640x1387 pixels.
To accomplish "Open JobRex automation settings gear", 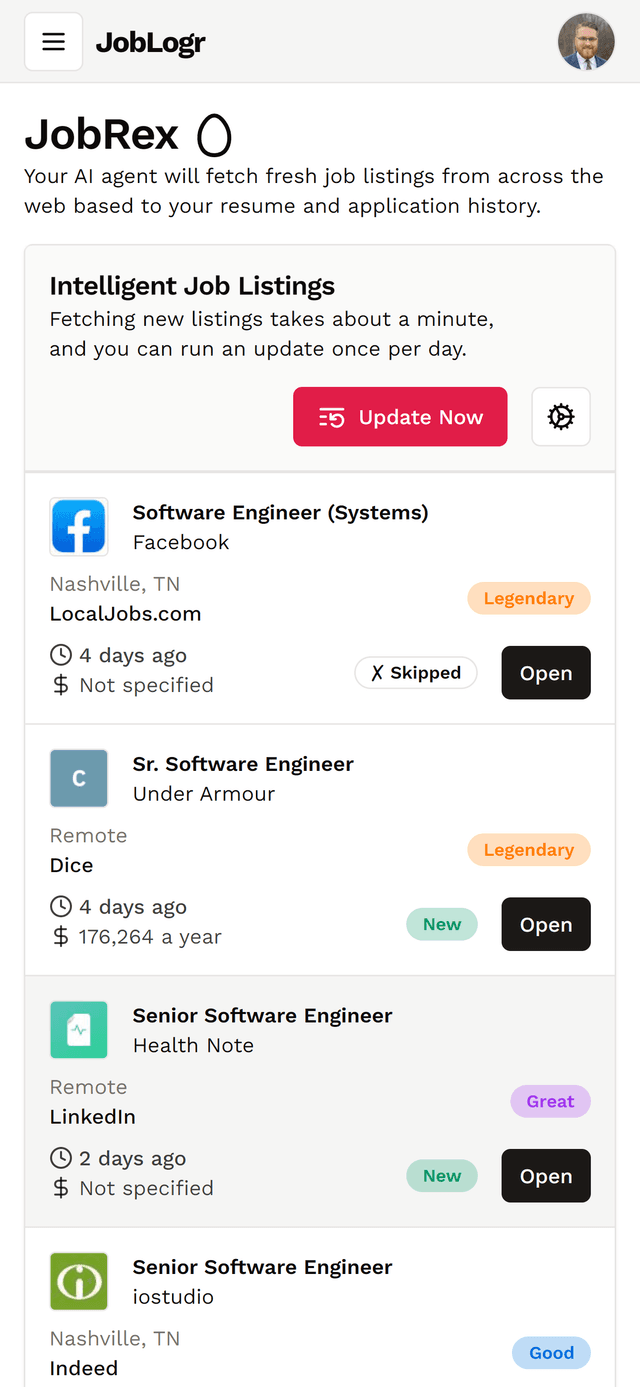I will (561, 417).
